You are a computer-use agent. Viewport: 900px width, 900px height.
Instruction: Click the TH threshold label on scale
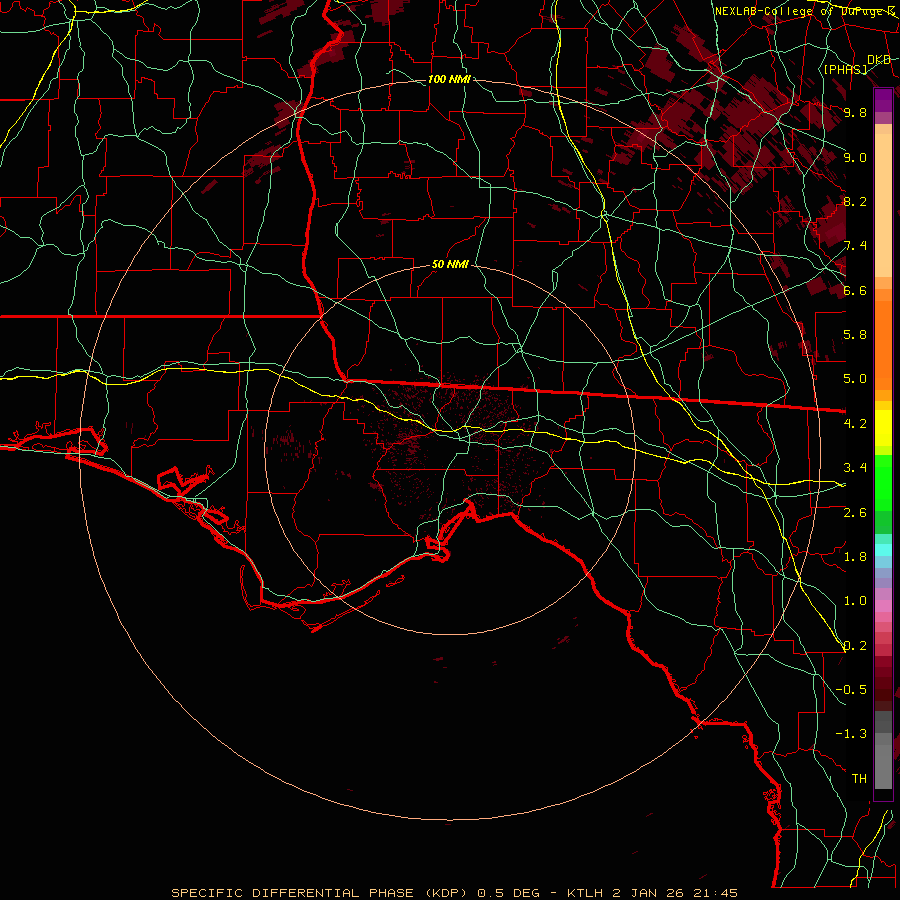point(859,779)
